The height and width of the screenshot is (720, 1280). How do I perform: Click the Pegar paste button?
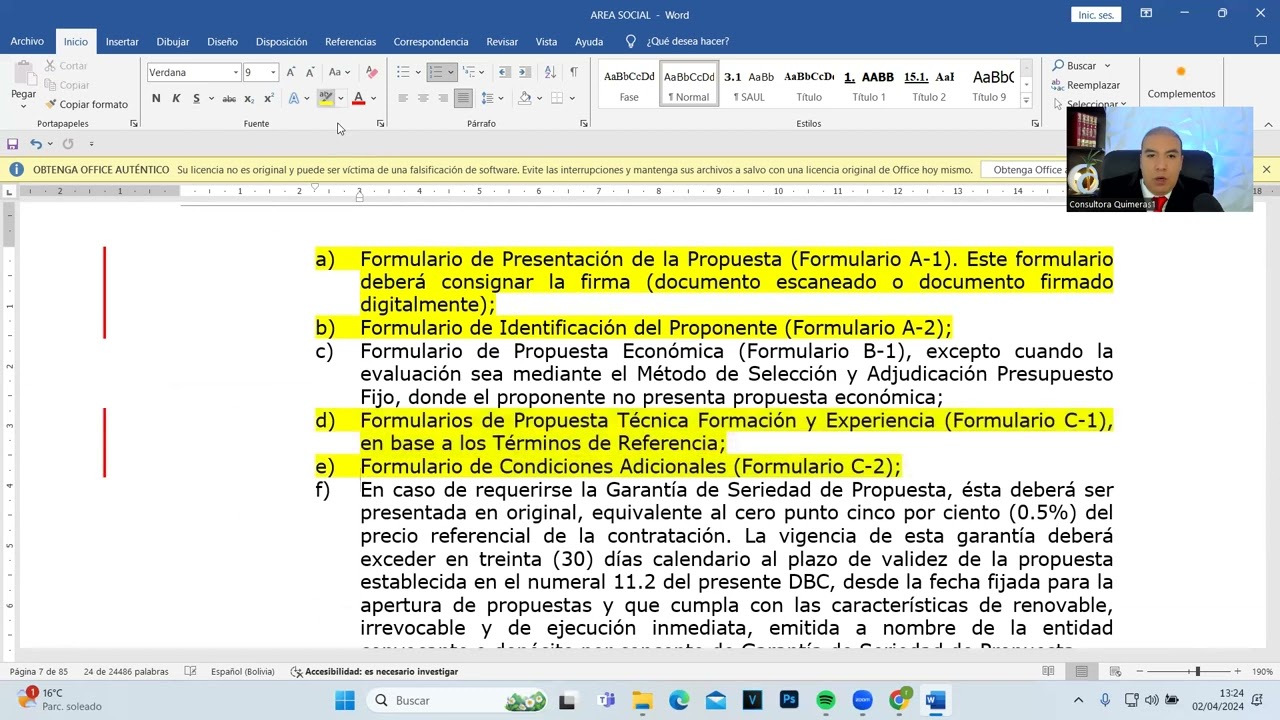[x=23, y=82]
